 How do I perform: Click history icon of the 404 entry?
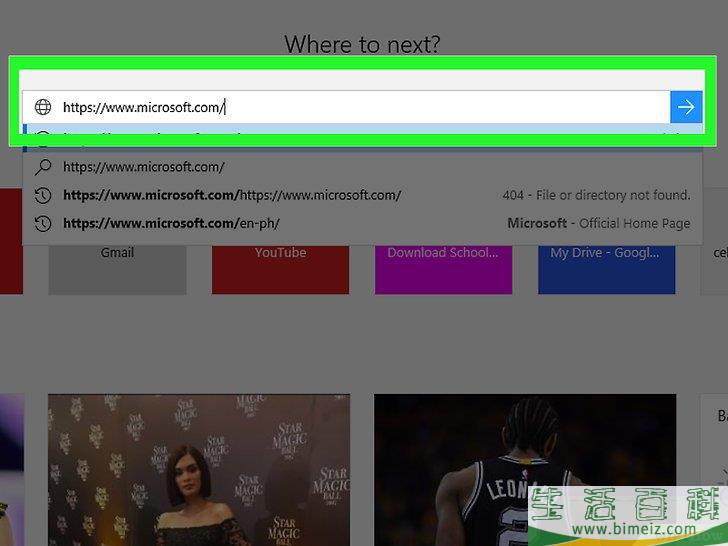tap(43, 195)
